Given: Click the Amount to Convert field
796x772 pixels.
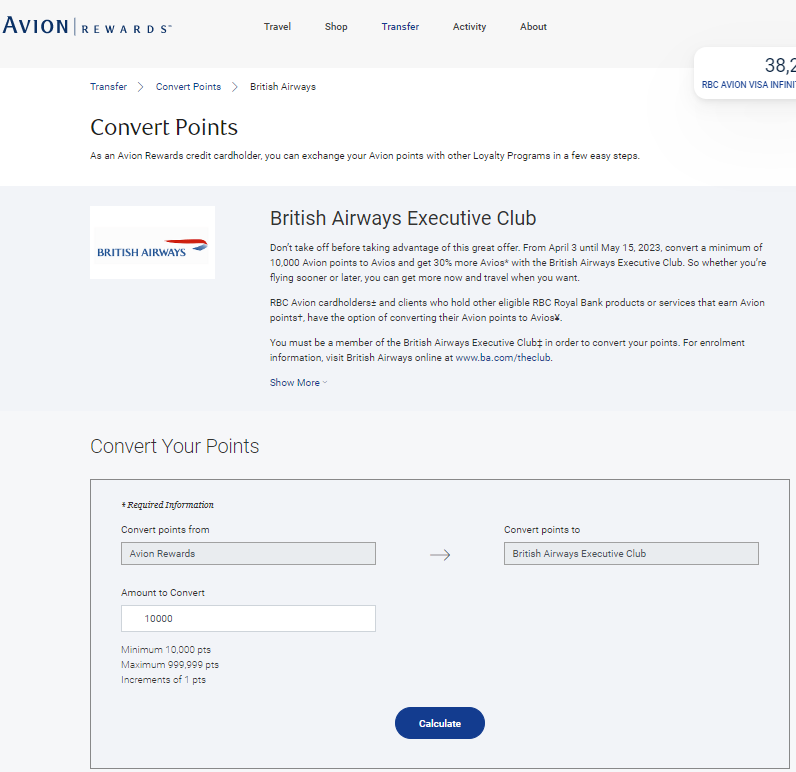Looking at the screenshot, I should pyautogui.click(x=248, y=618).
